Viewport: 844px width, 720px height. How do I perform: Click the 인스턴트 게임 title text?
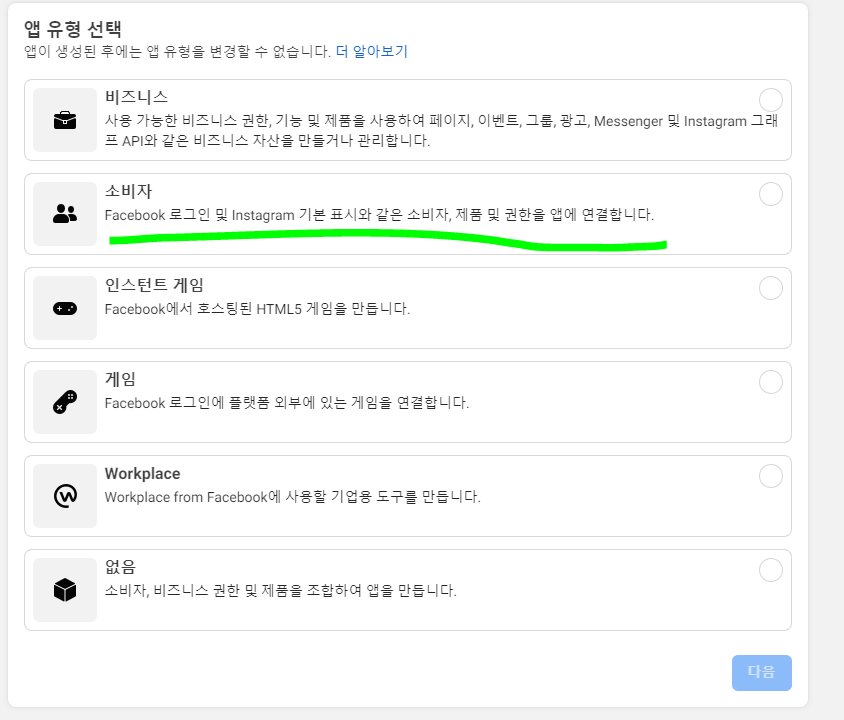[x=154, y=285]
